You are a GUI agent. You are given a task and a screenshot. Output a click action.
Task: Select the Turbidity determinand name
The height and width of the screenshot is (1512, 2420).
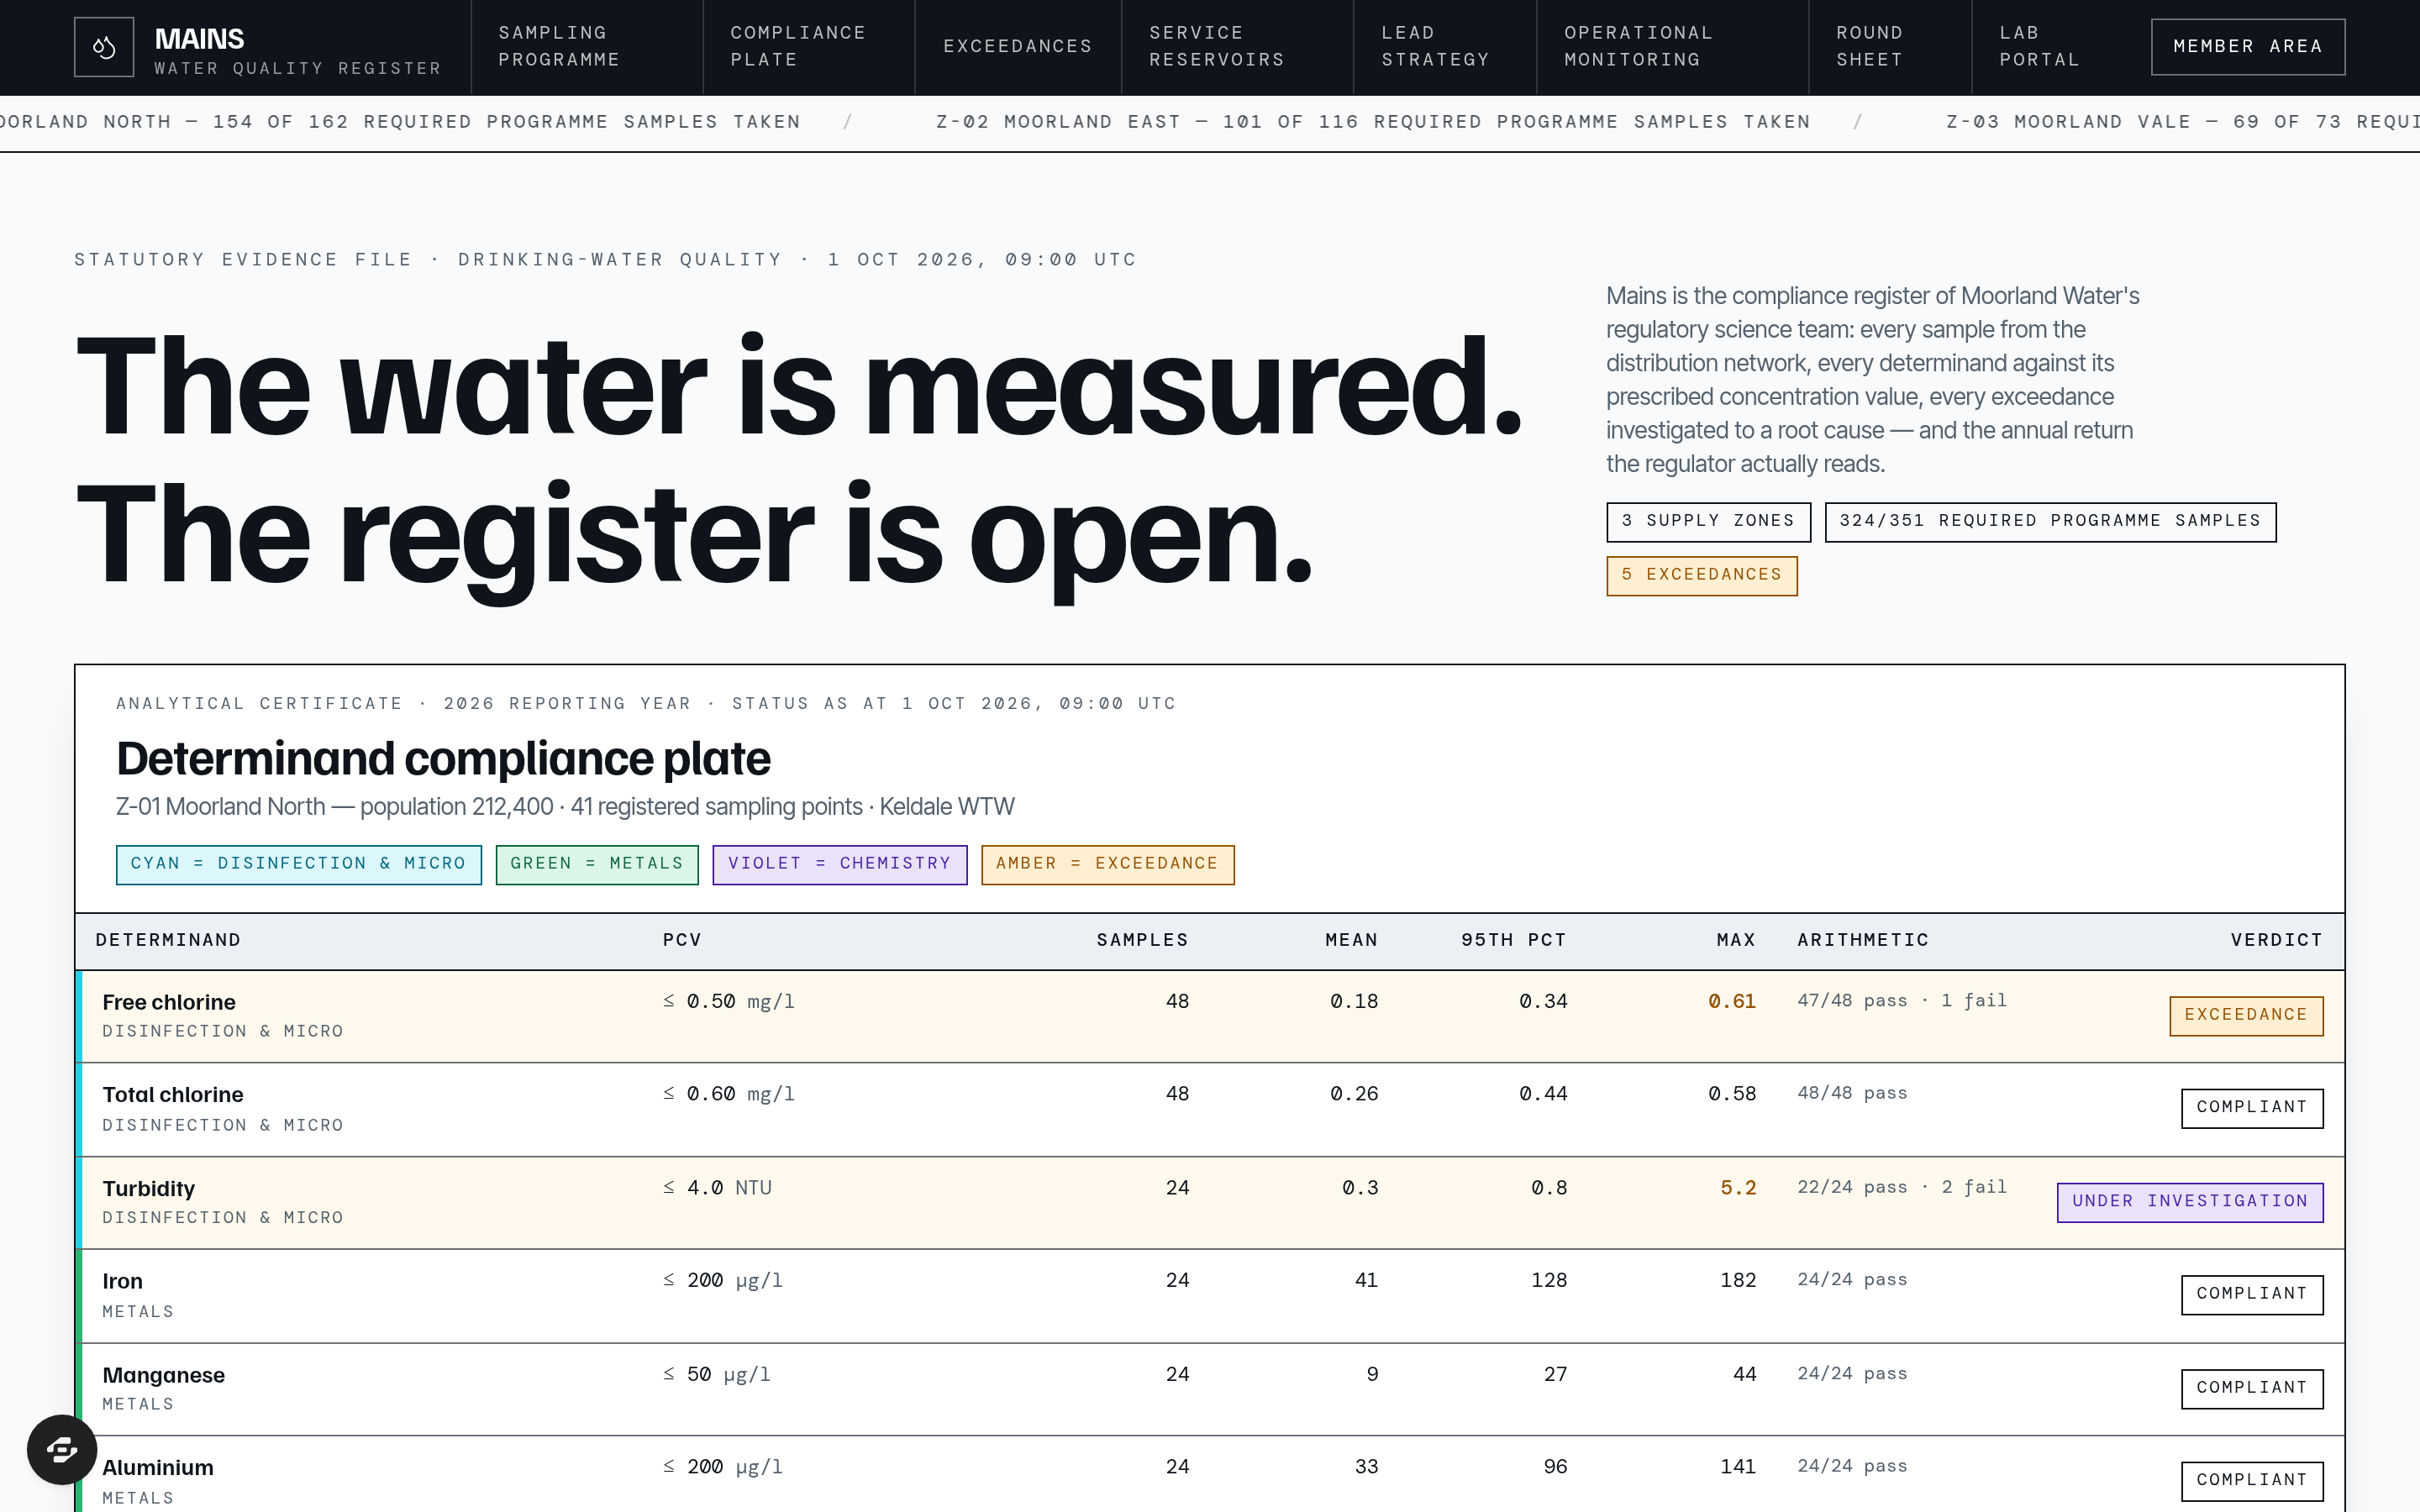[149, 1189]
